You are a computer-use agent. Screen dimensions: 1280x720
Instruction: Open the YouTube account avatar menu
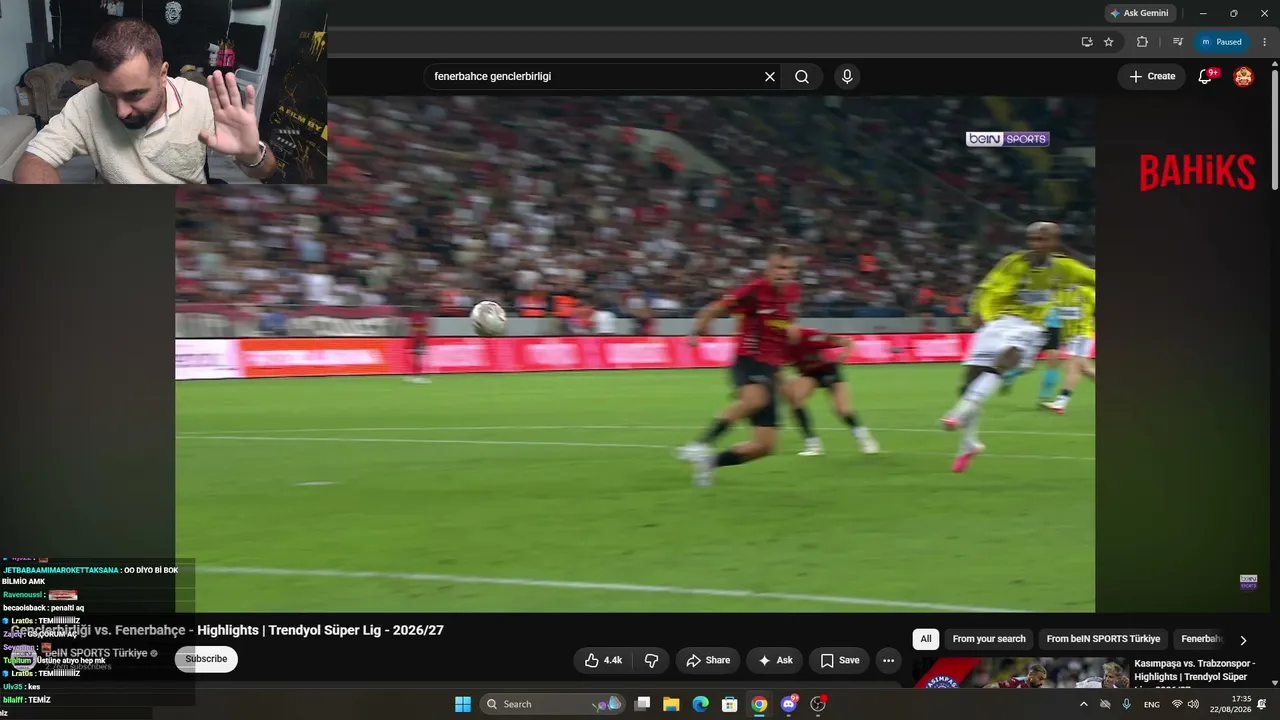coord(1243,77)
